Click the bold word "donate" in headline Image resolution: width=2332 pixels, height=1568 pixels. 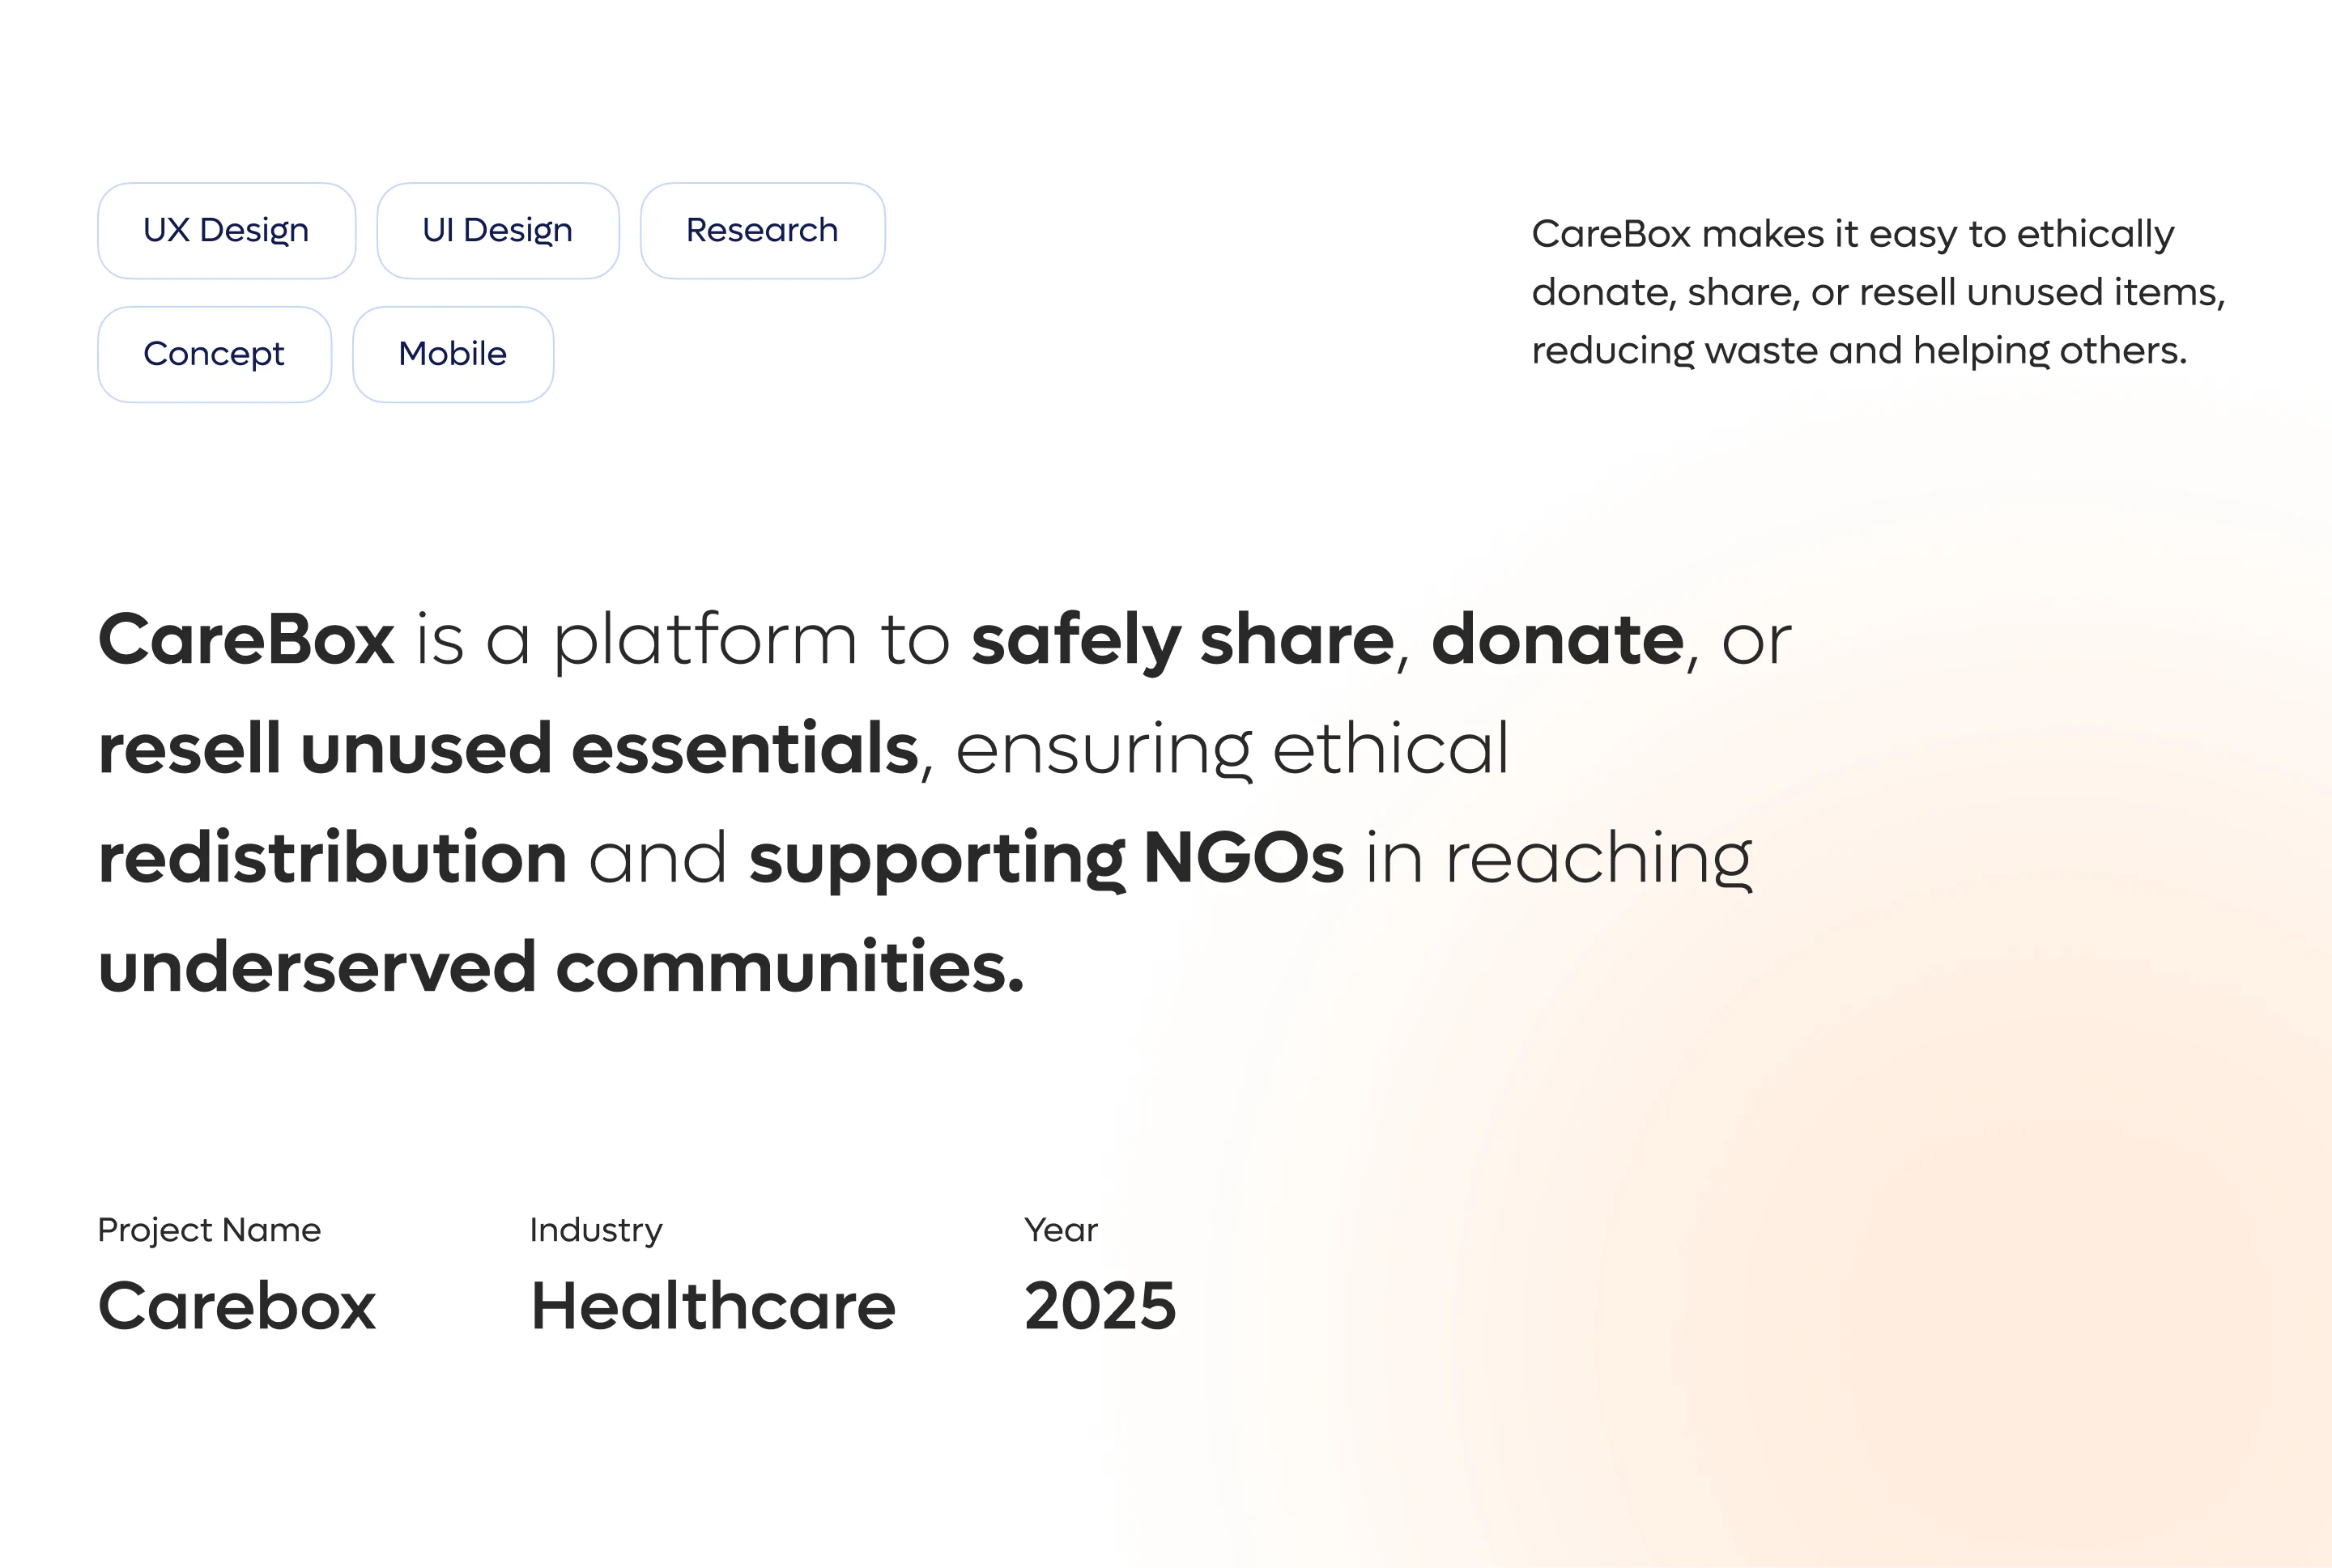click(x=1557, y=640)
